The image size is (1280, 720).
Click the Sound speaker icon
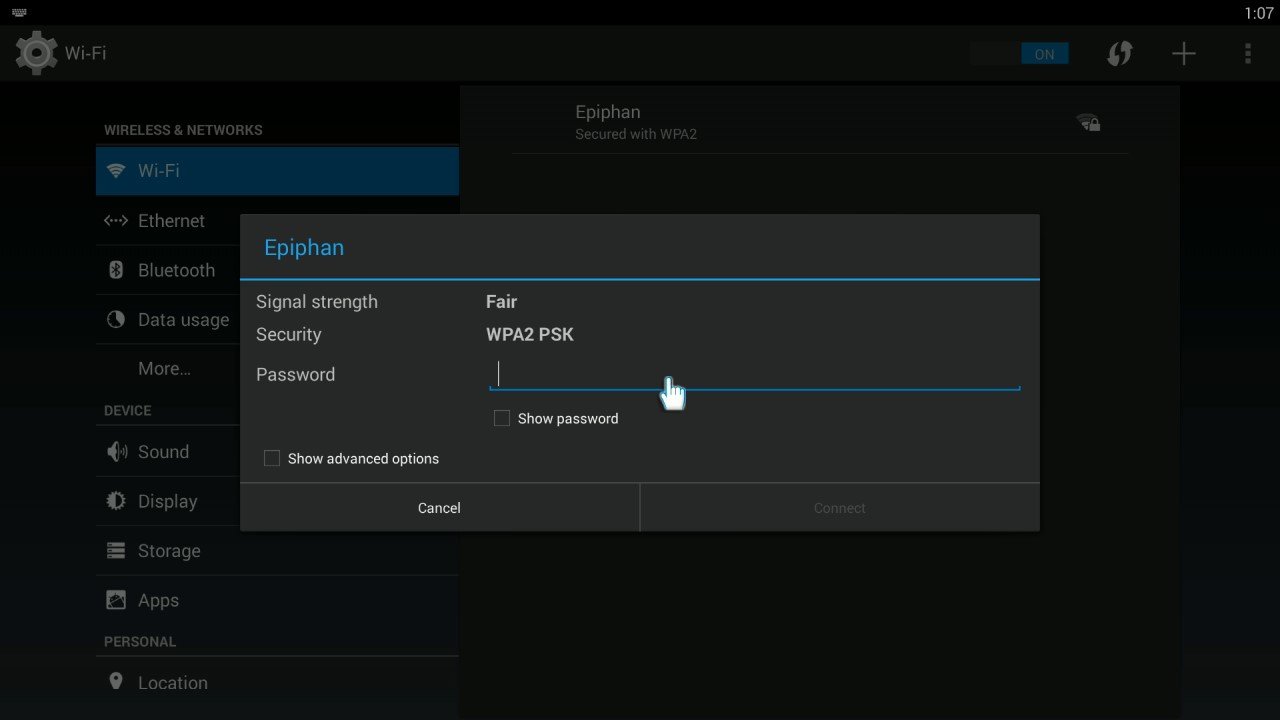pyautogui.click(x=117, y=452)
